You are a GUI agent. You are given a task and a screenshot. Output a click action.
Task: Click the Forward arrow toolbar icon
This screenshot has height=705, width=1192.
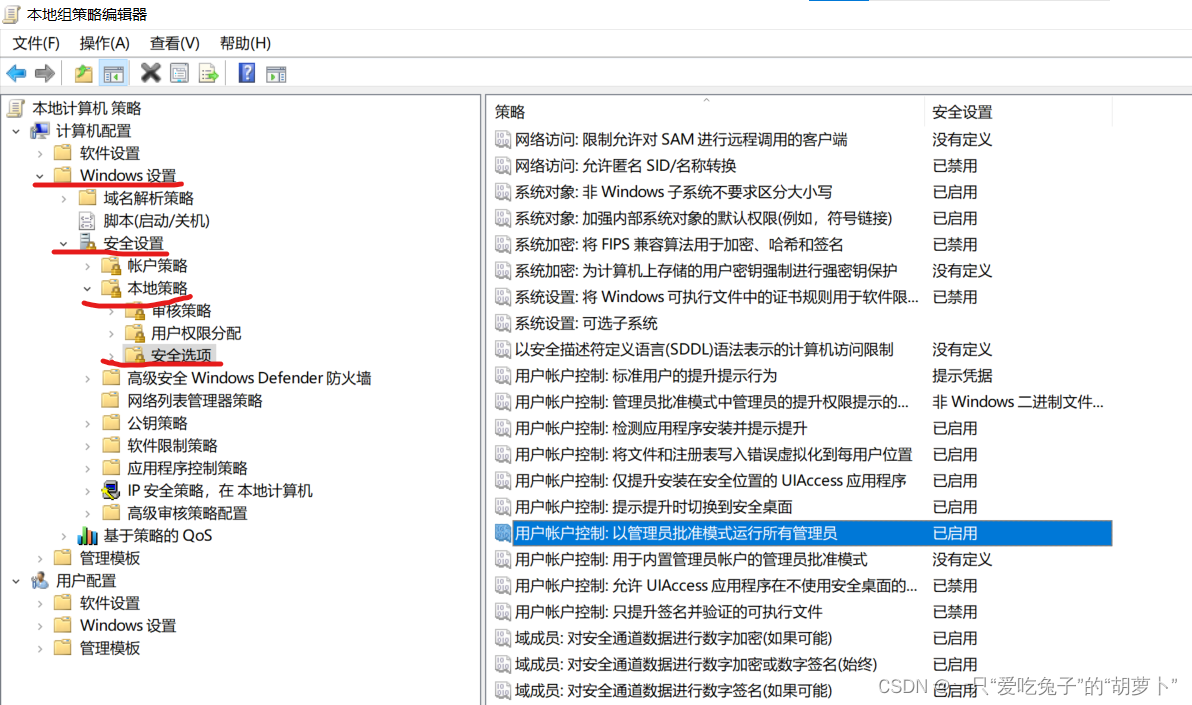(x=45, y=74)
